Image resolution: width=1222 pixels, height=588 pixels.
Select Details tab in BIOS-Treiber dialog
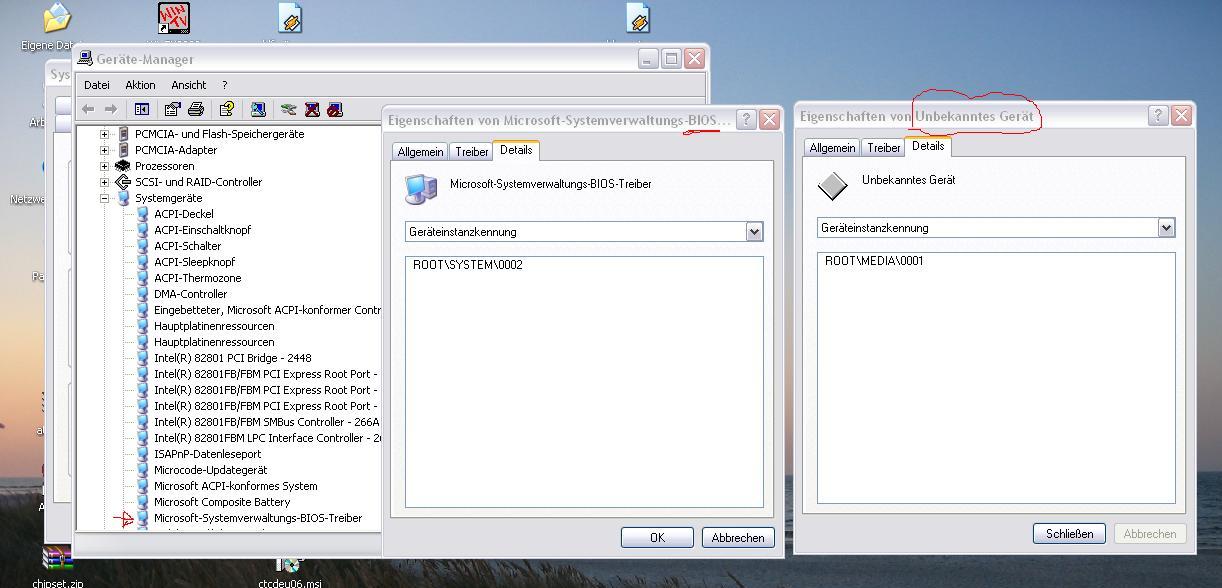click(x=516, y=150)
